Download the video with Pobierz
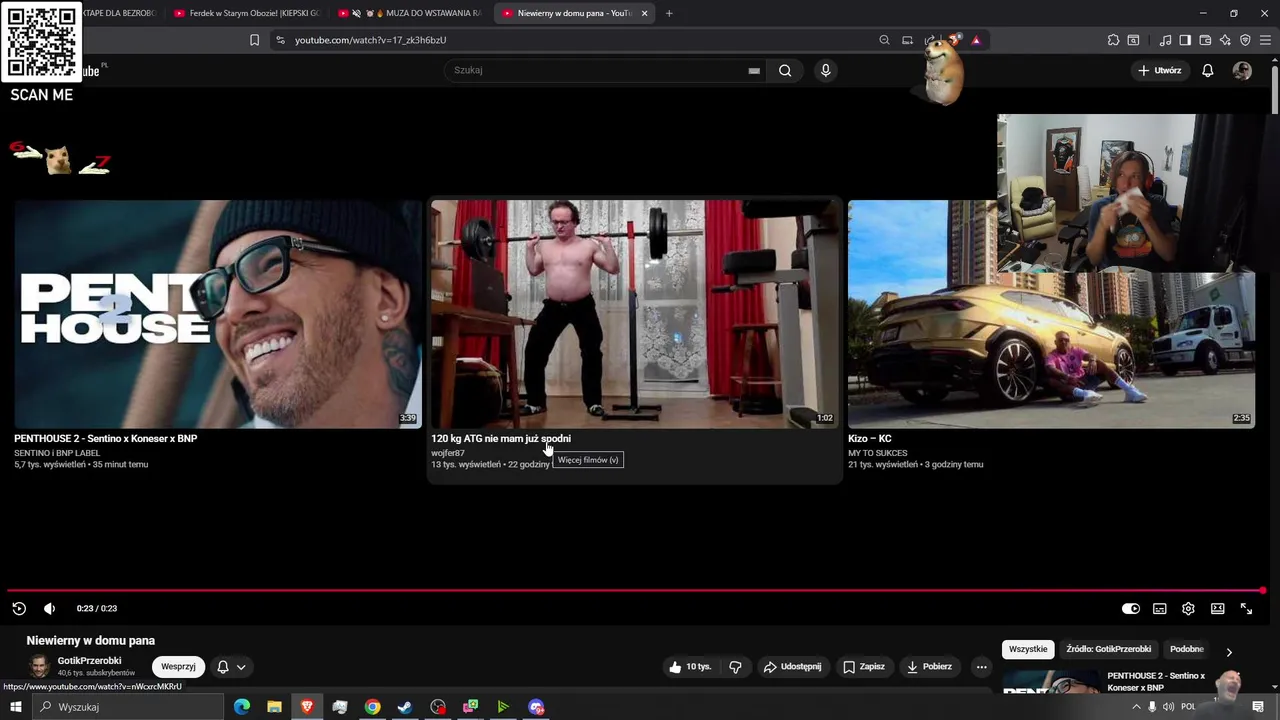This screenshot has height=720, width=1280. tap(930, 667)
